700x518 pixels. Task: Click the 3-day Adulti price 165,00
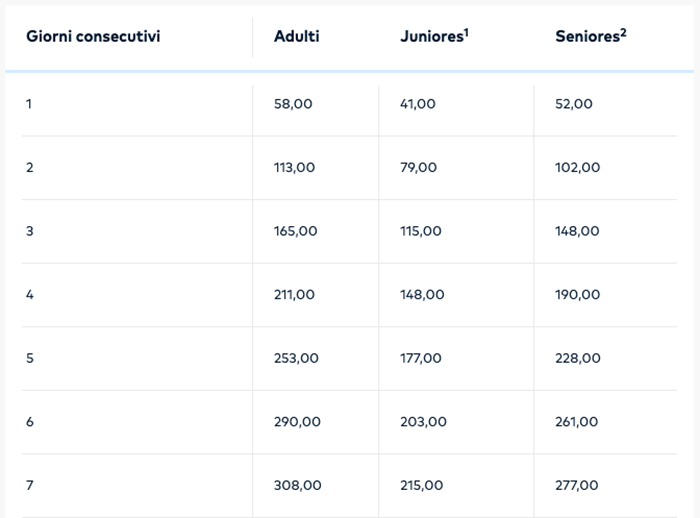(296, 231)
